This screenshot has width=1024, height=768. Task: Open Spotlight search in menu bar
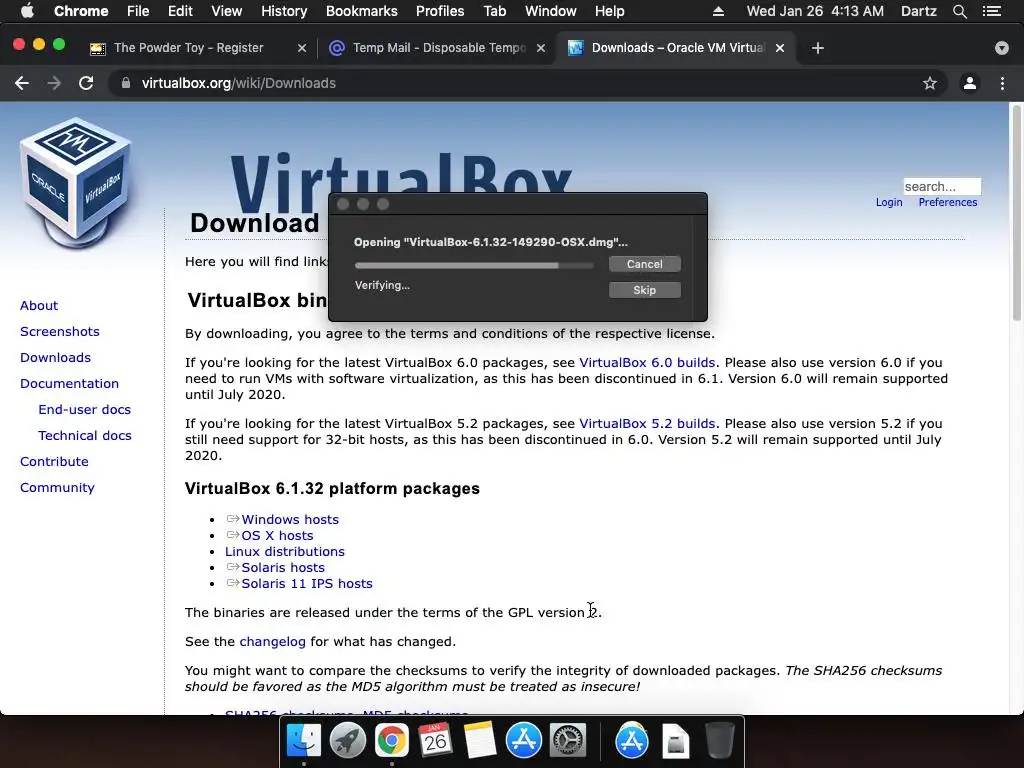959,11
